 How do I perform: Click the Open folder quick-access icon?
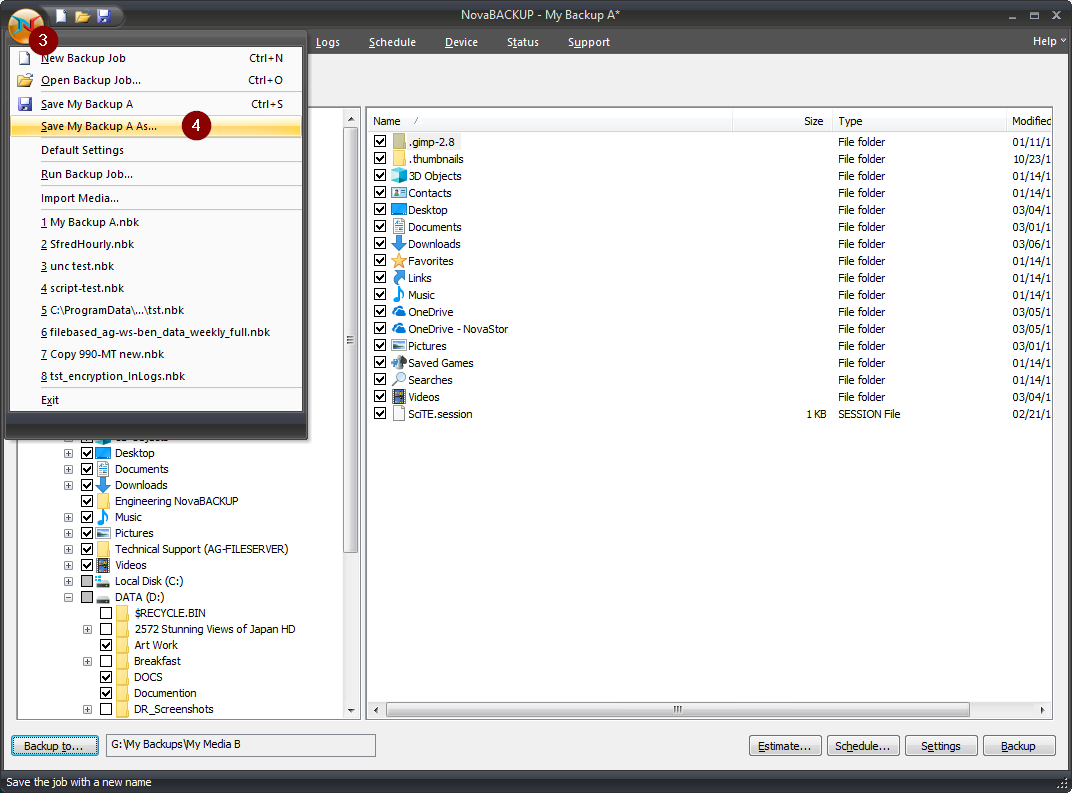pos(82,16)
